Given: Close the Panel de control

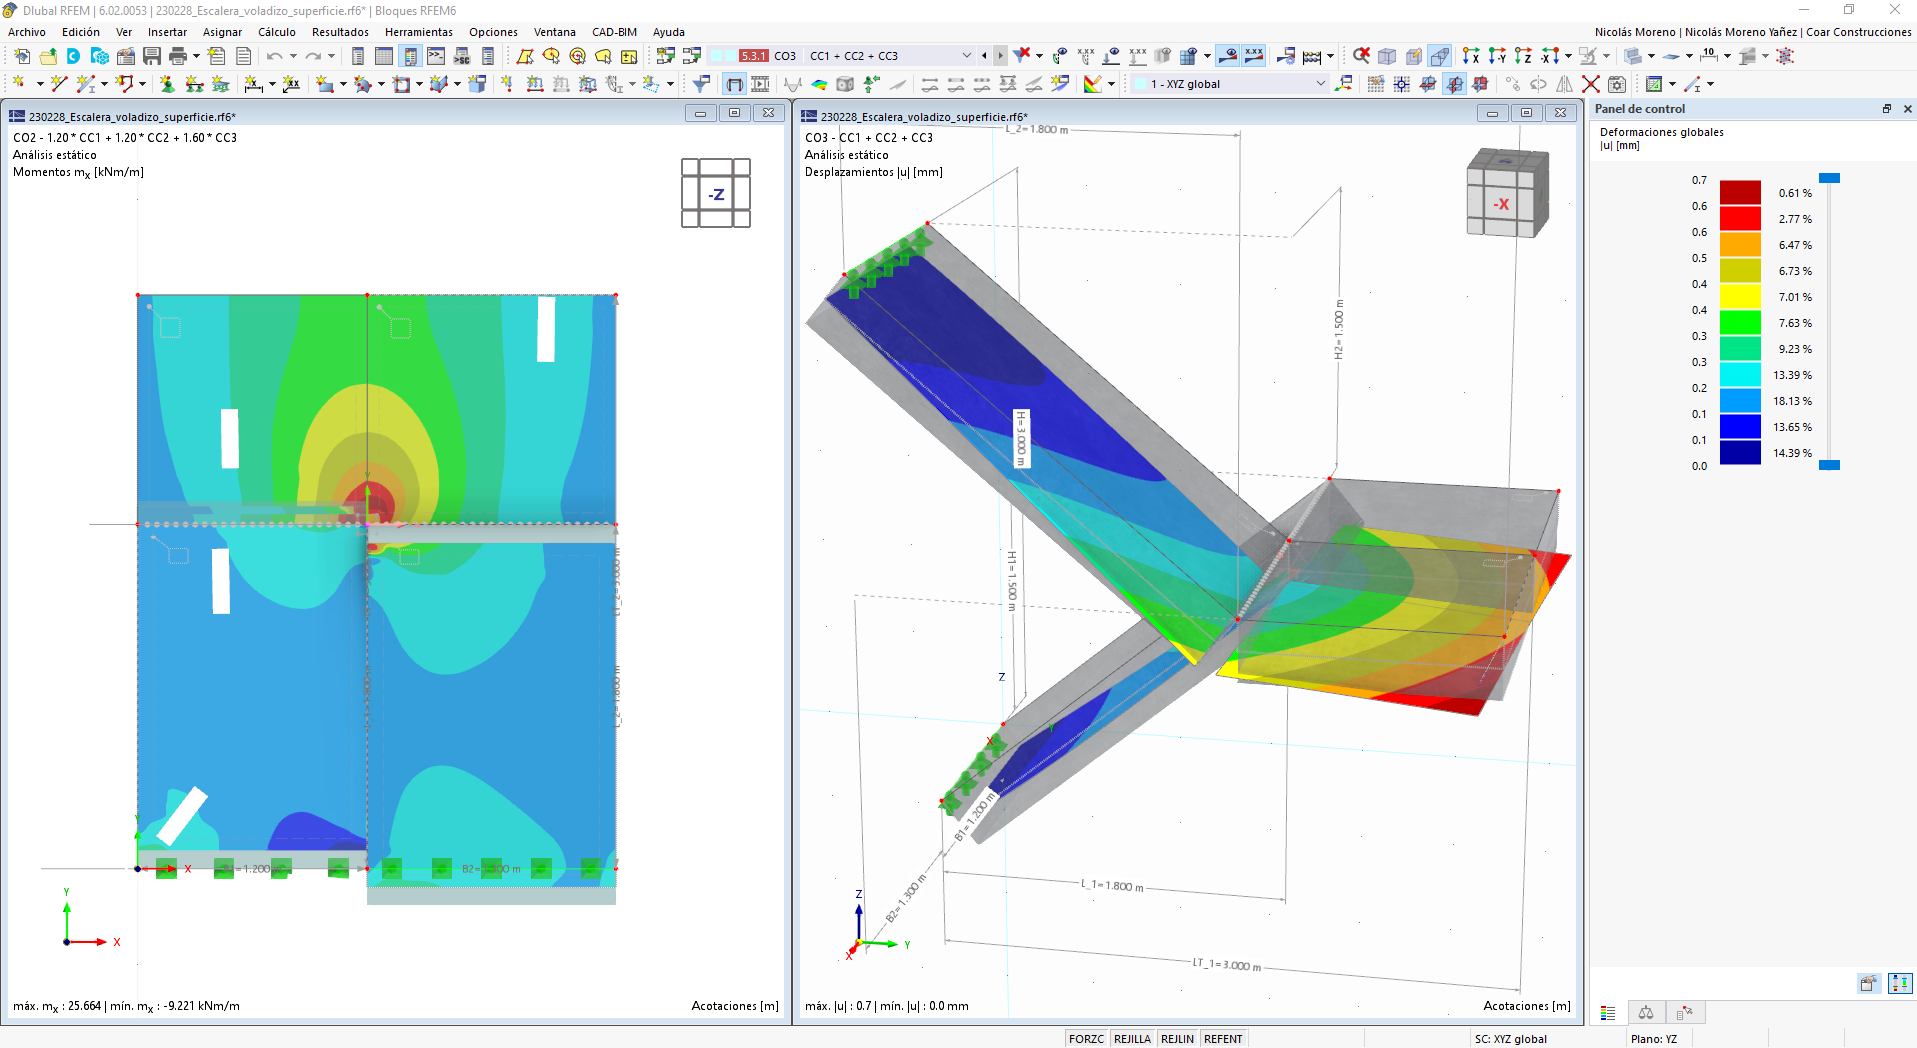Looking at the screenshot, I should 1907,109.
